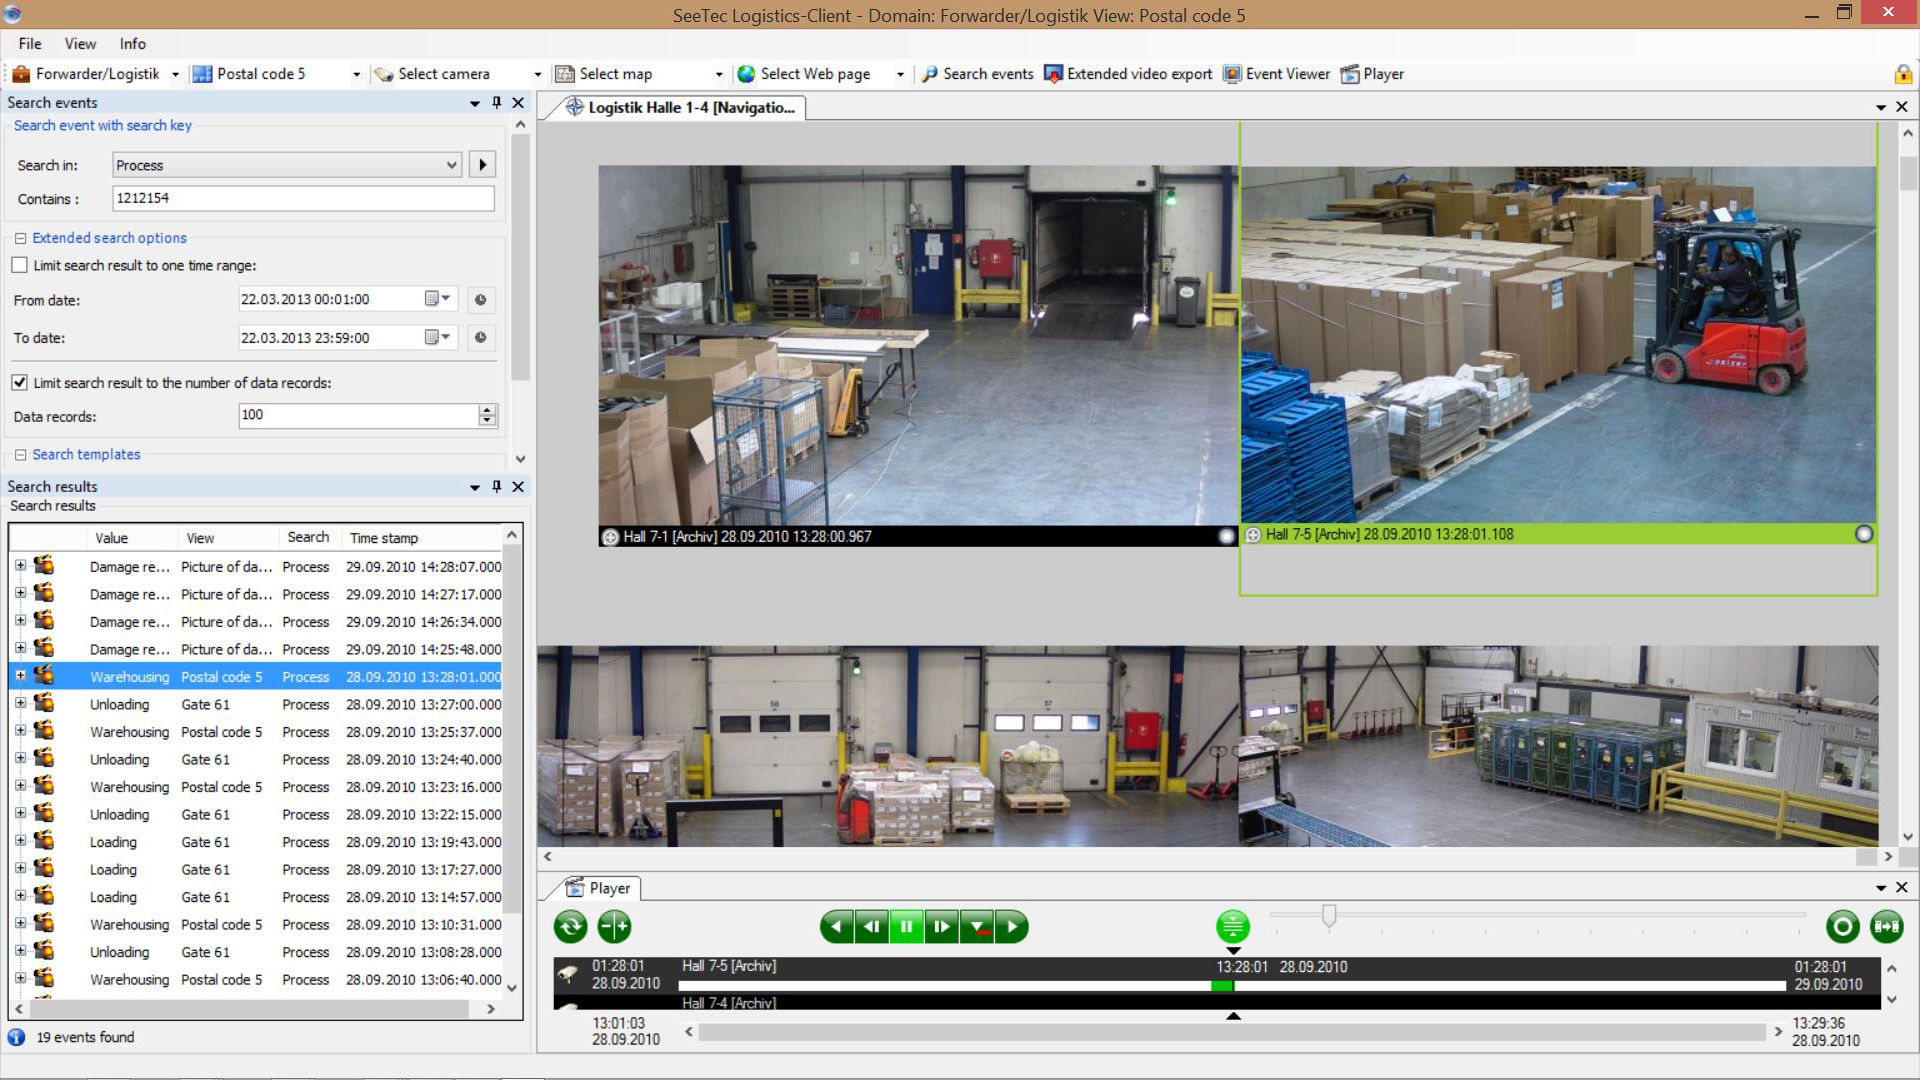Click the green add/split timeline button
The width and height of the screenshot is (1920, 1080).
click(614, 927)
